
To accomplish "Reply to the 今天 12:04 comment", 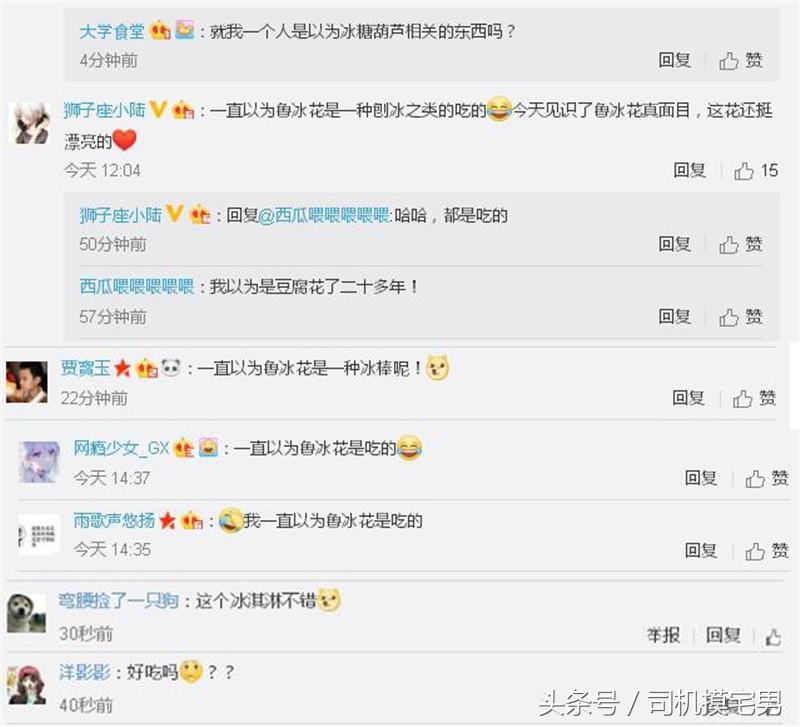I will [x=689, y=170].
